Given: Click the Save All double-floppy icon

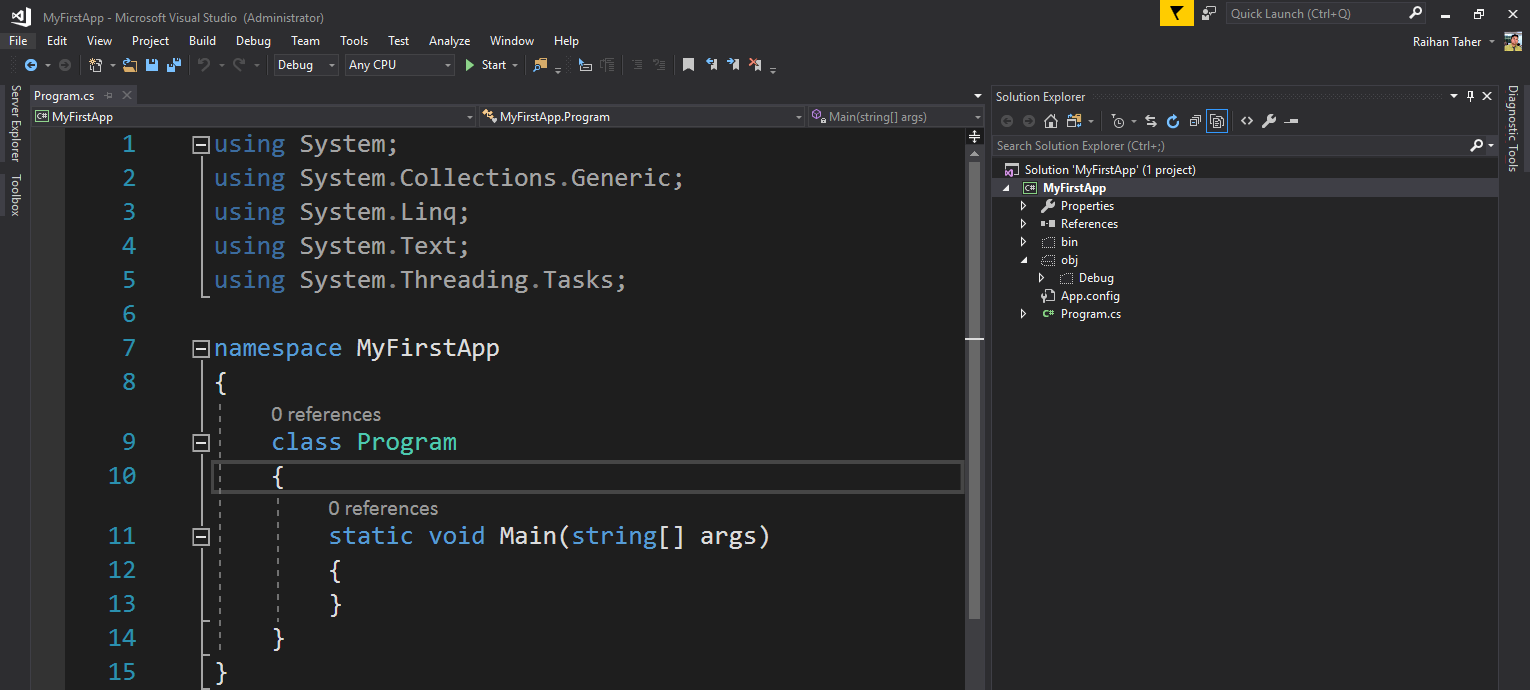Looking at the screenshot, I should click(174, 65).
